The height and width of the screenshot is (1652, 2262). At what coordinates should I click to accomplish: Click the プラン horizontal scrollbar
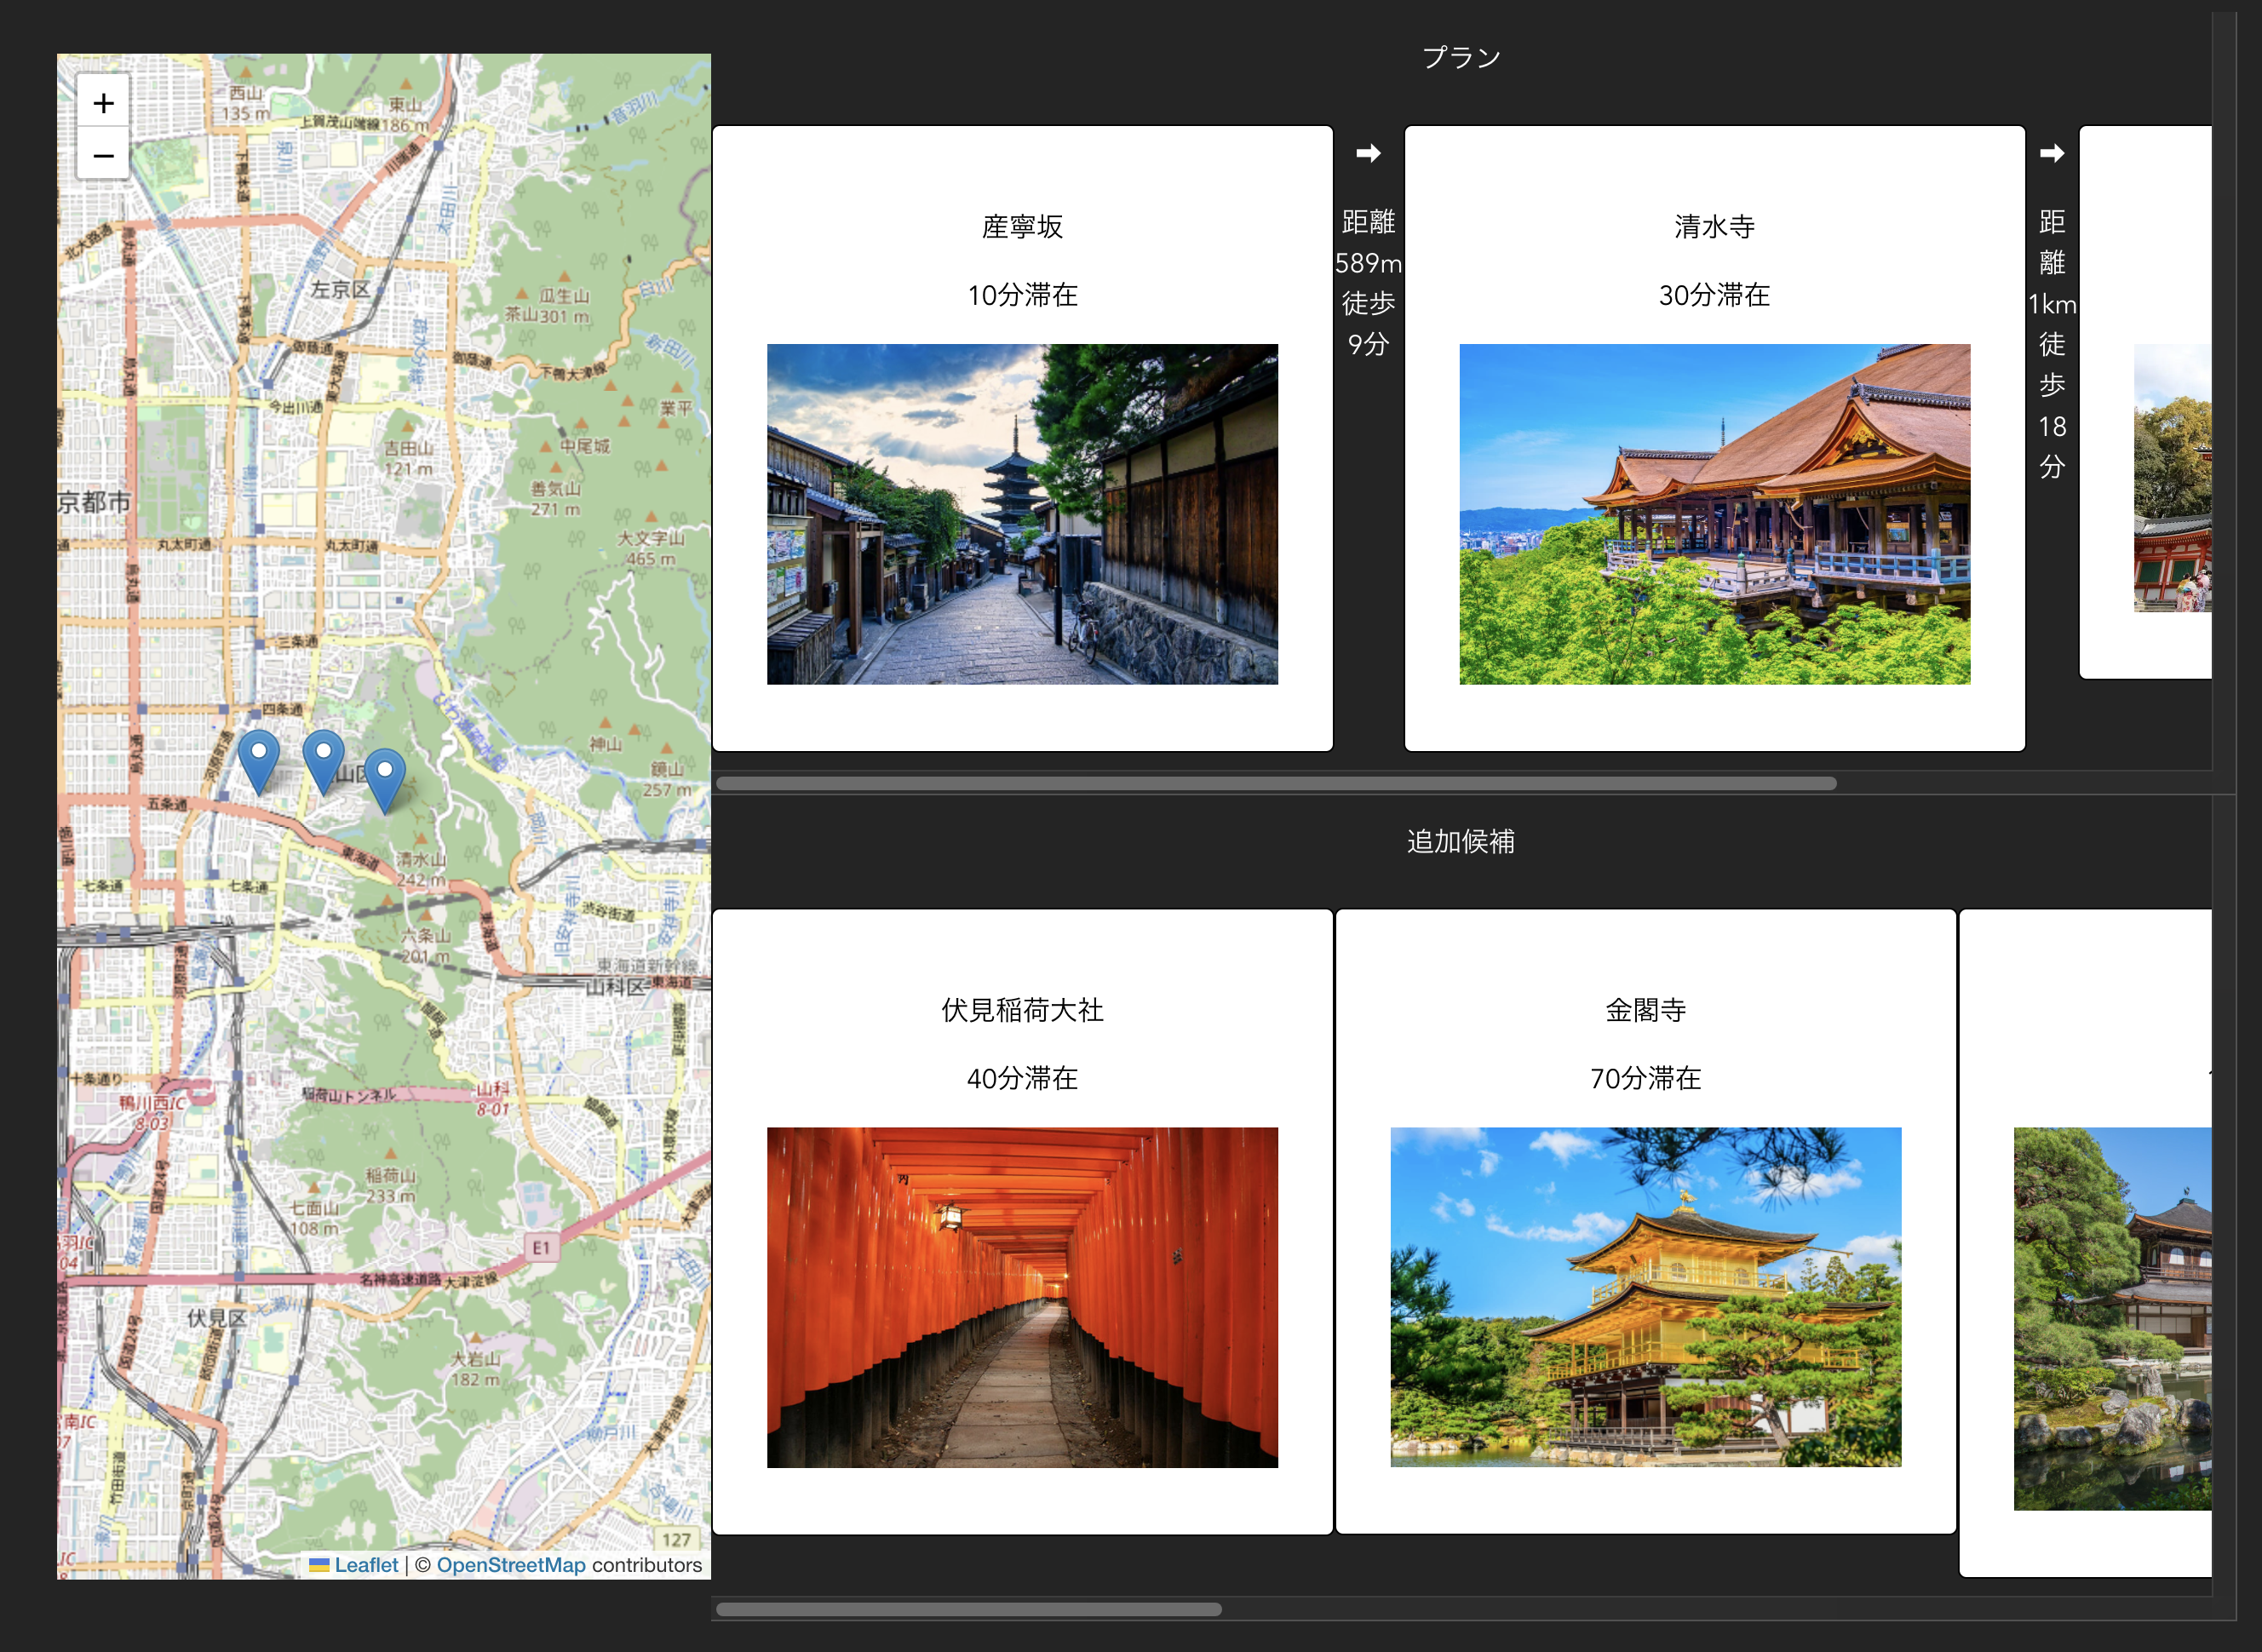pyautogui.click(x=1276, y=783)
